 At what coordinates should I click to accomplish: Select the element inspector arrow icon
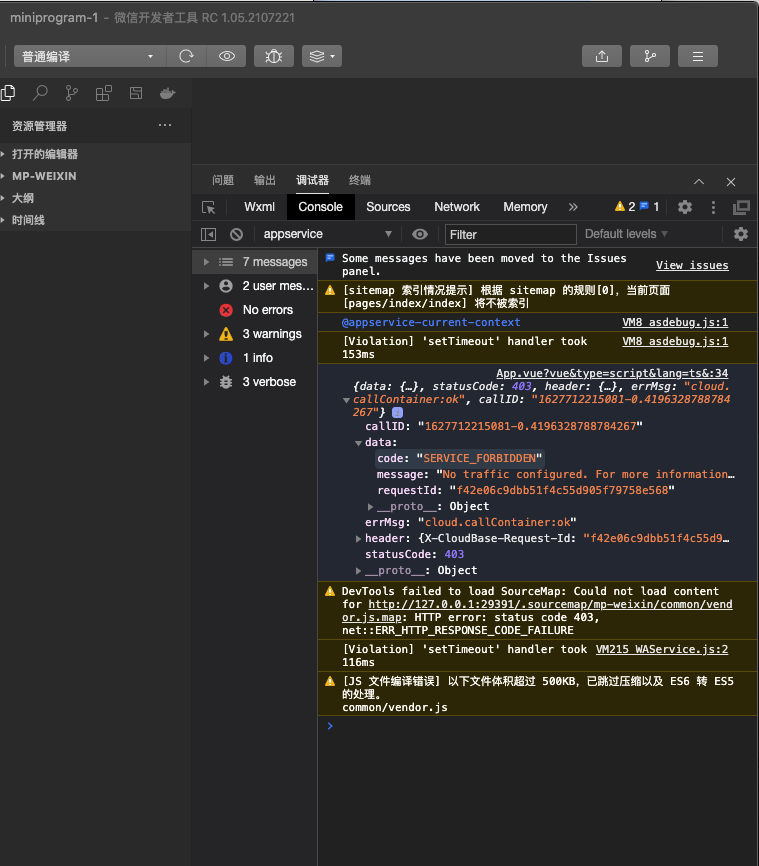tap(208, 207)
